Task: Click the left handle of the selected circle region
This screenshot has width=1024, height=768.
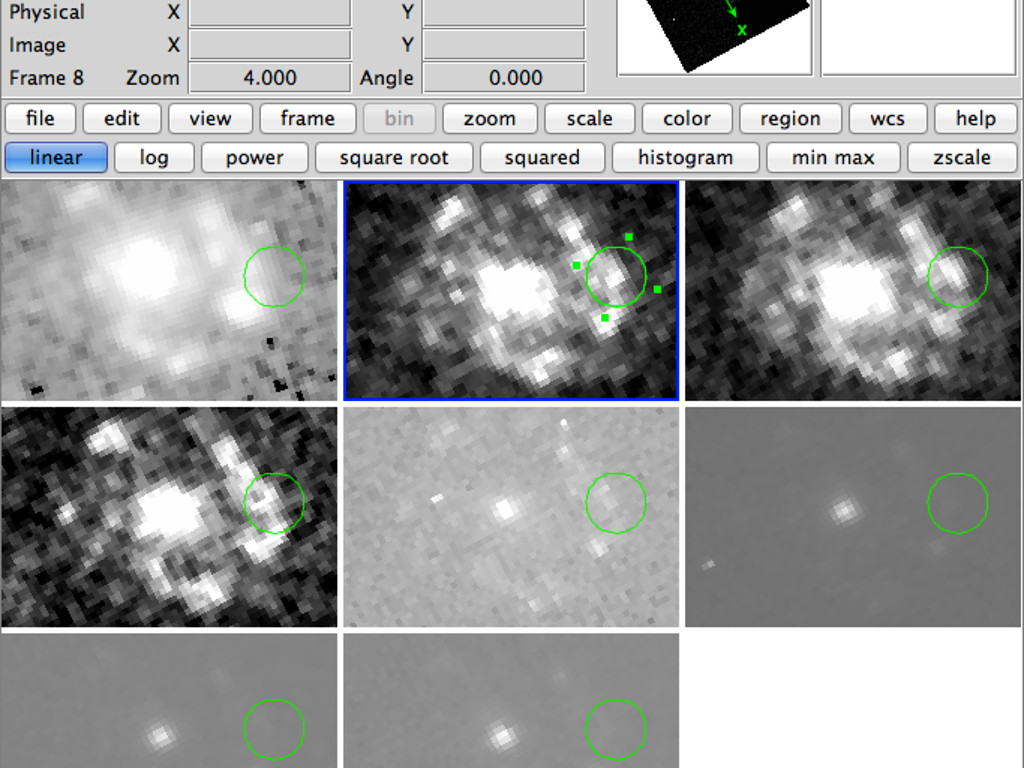Action: pyautogui.click(x=576, y=265)
